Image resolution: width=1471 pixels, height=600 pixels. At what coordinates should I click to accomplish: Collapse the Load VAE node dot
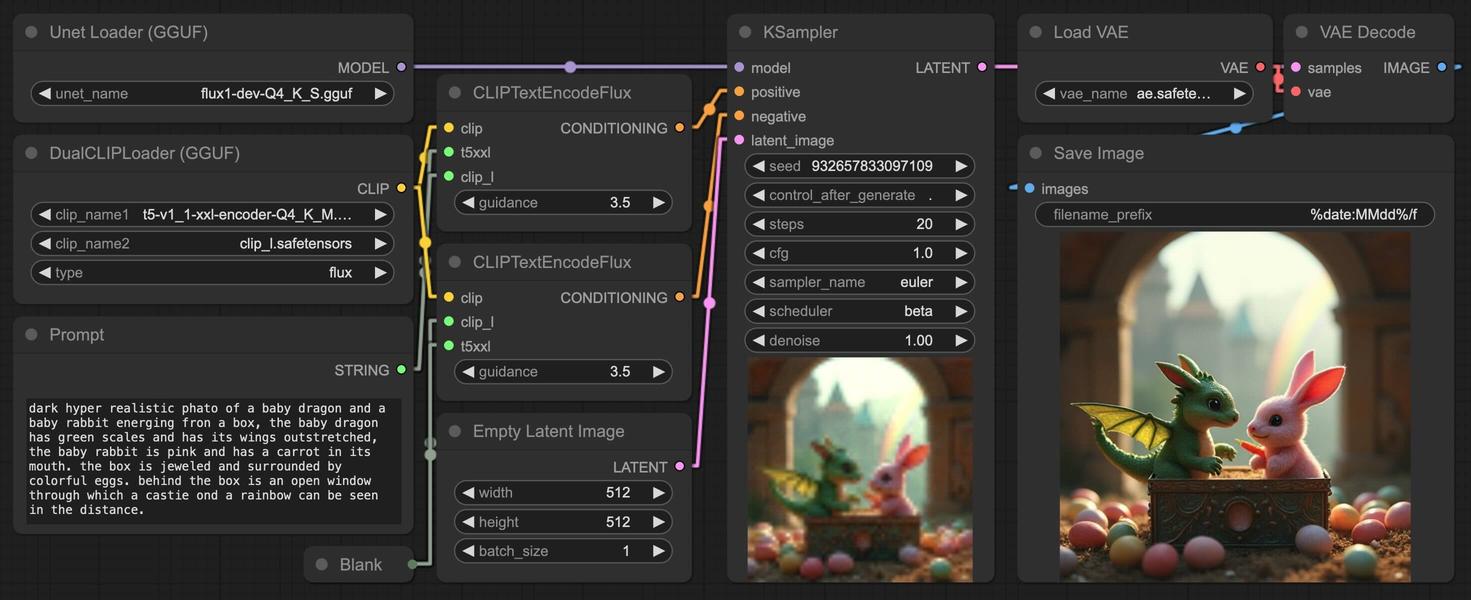(x=1035, y=32)
